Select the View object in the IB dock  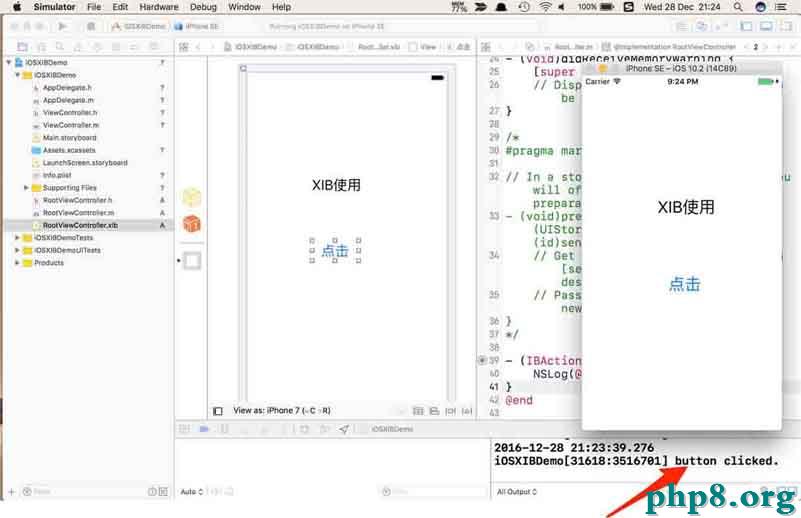pyautogui.click(x=192, y=261)
